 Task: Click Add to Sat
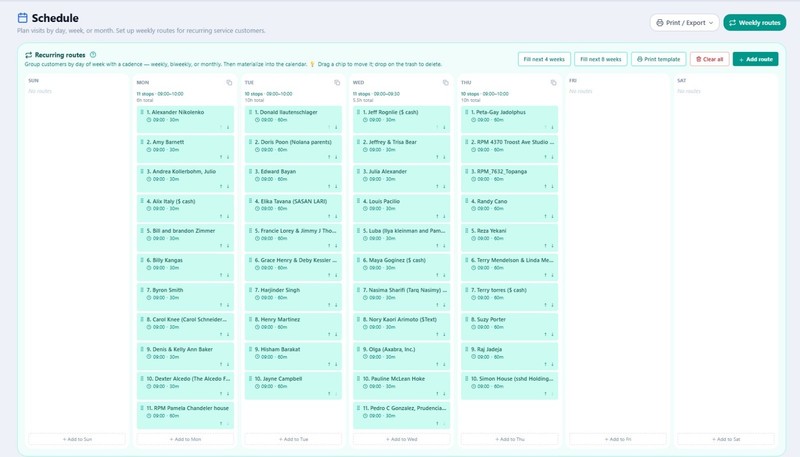pos(726,439)
